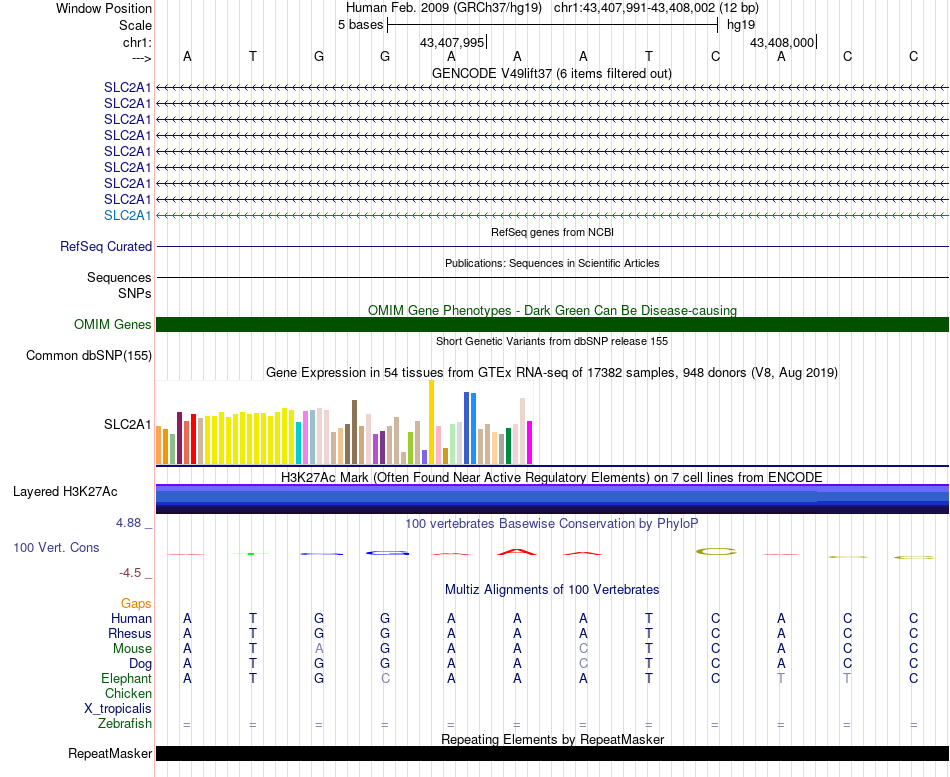This screenshot has width=950, height=777.
Task: Select the Elephant alignment row label
Action: [126, 678]
